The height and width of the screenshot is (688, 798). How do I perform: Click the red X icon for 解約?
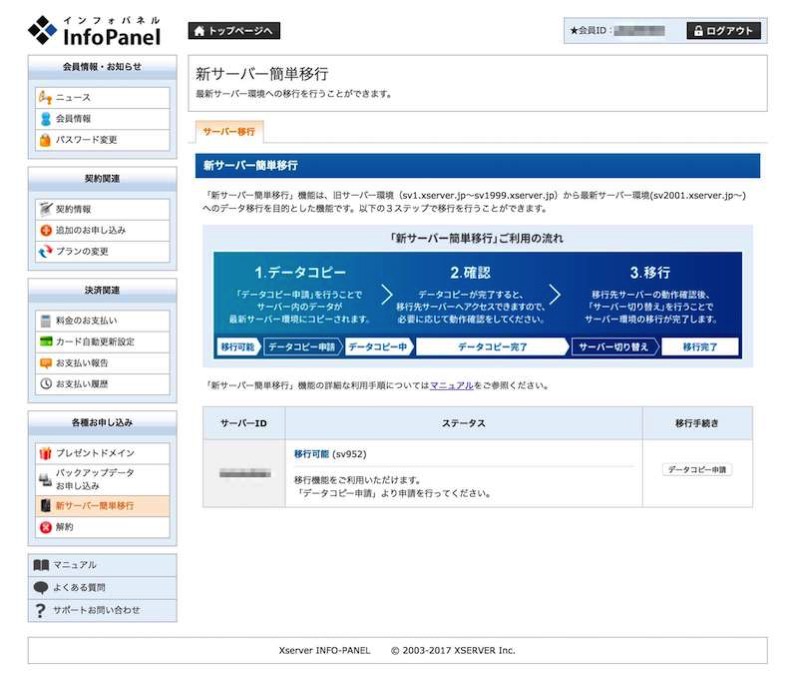tap(46, 527)
